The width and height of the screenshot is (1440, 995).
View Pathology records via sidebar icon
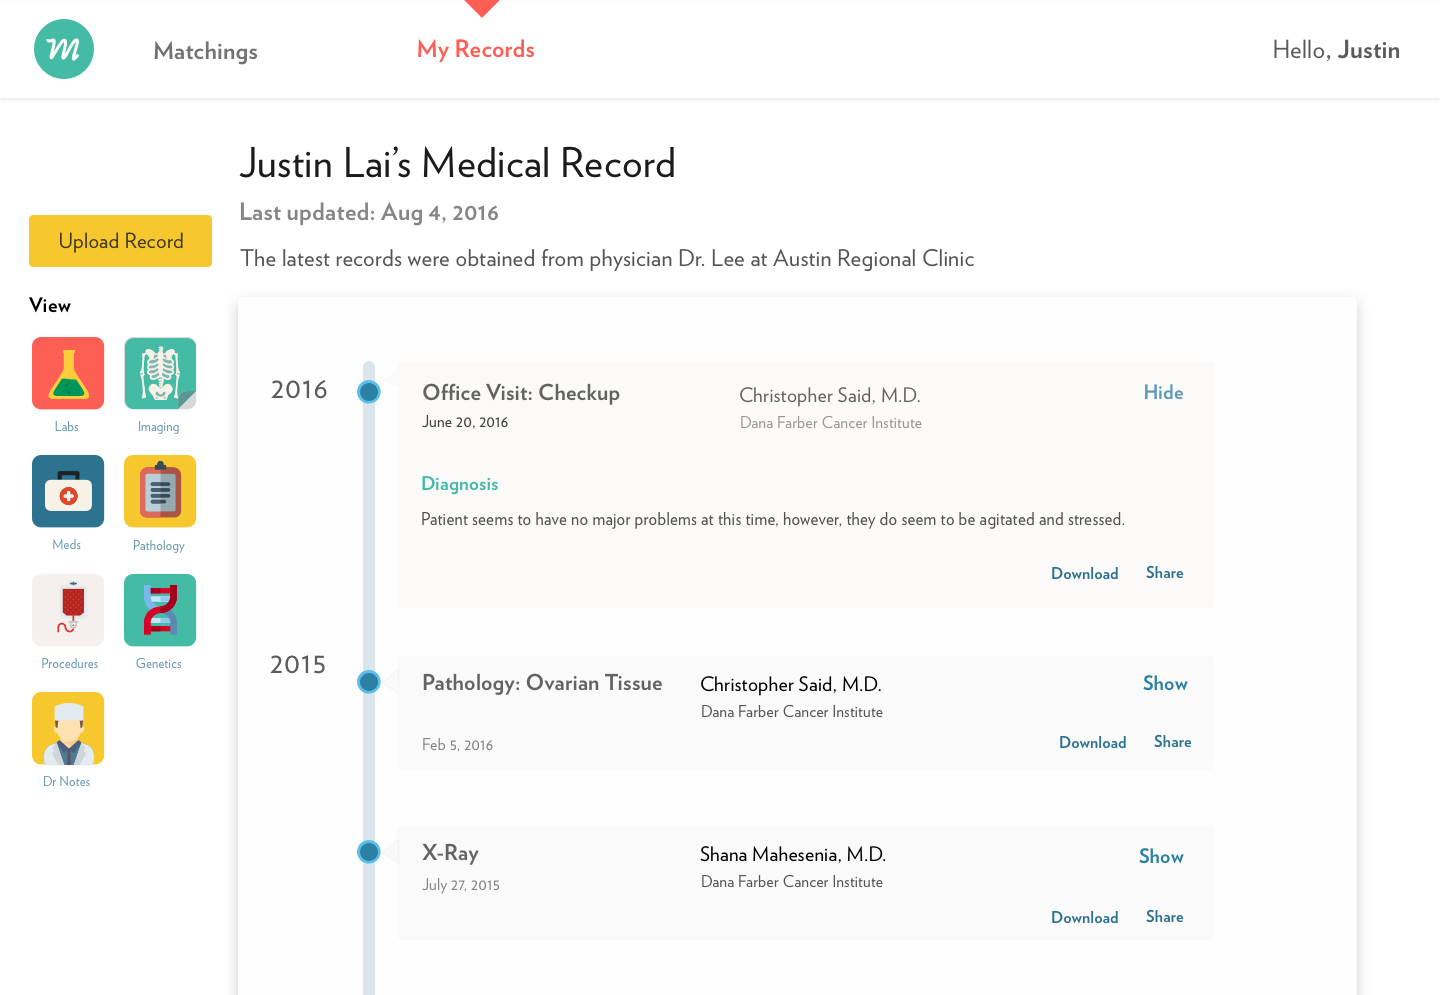click(159, 491)
